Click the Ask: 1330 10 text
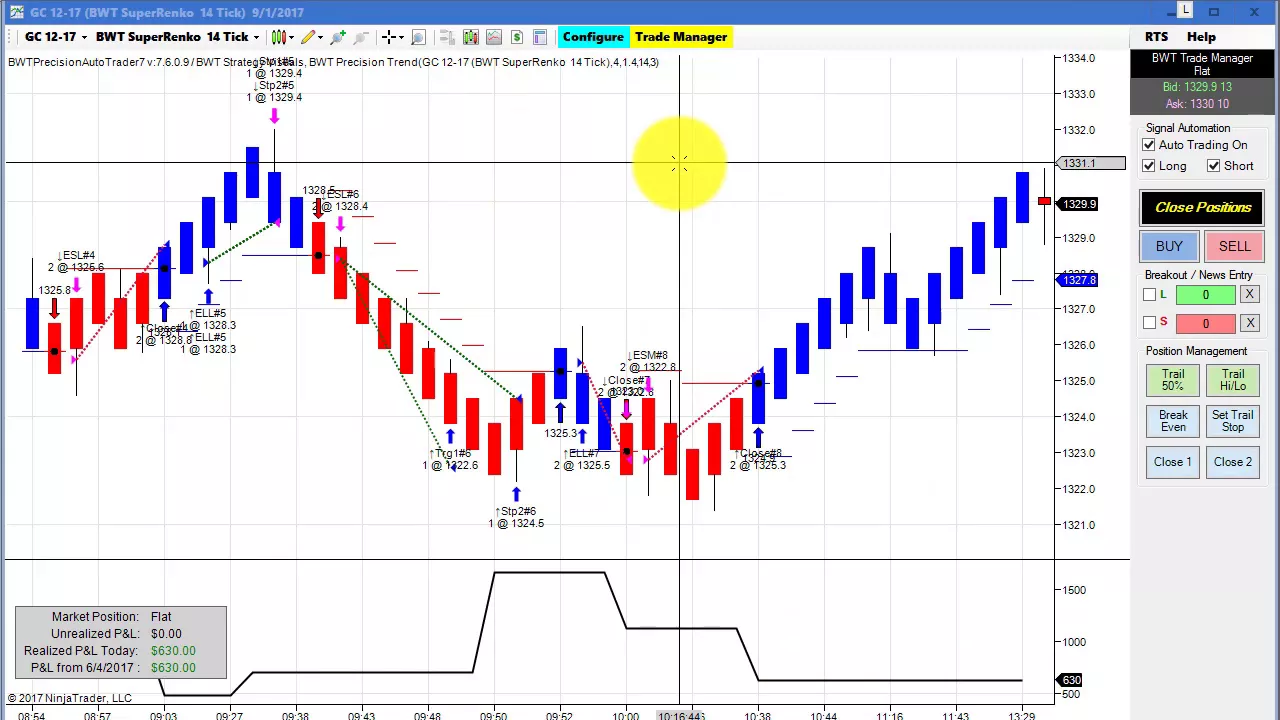The image size is (1280, 720). point(1197,104)
